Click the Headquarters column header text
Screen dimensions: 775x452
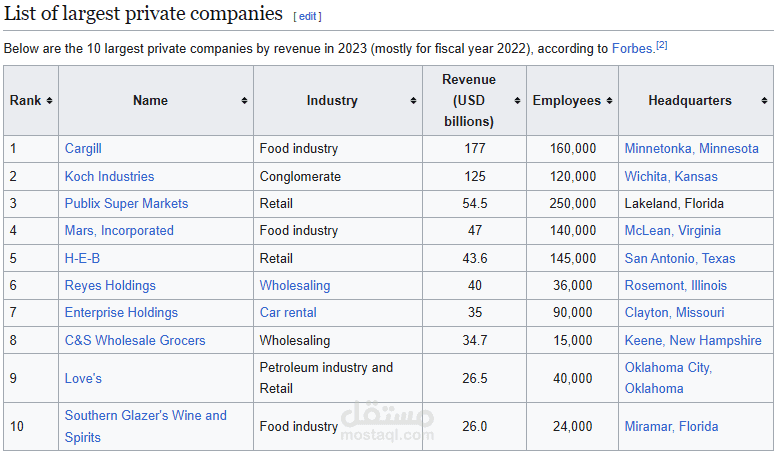click(x=689, y=100)
